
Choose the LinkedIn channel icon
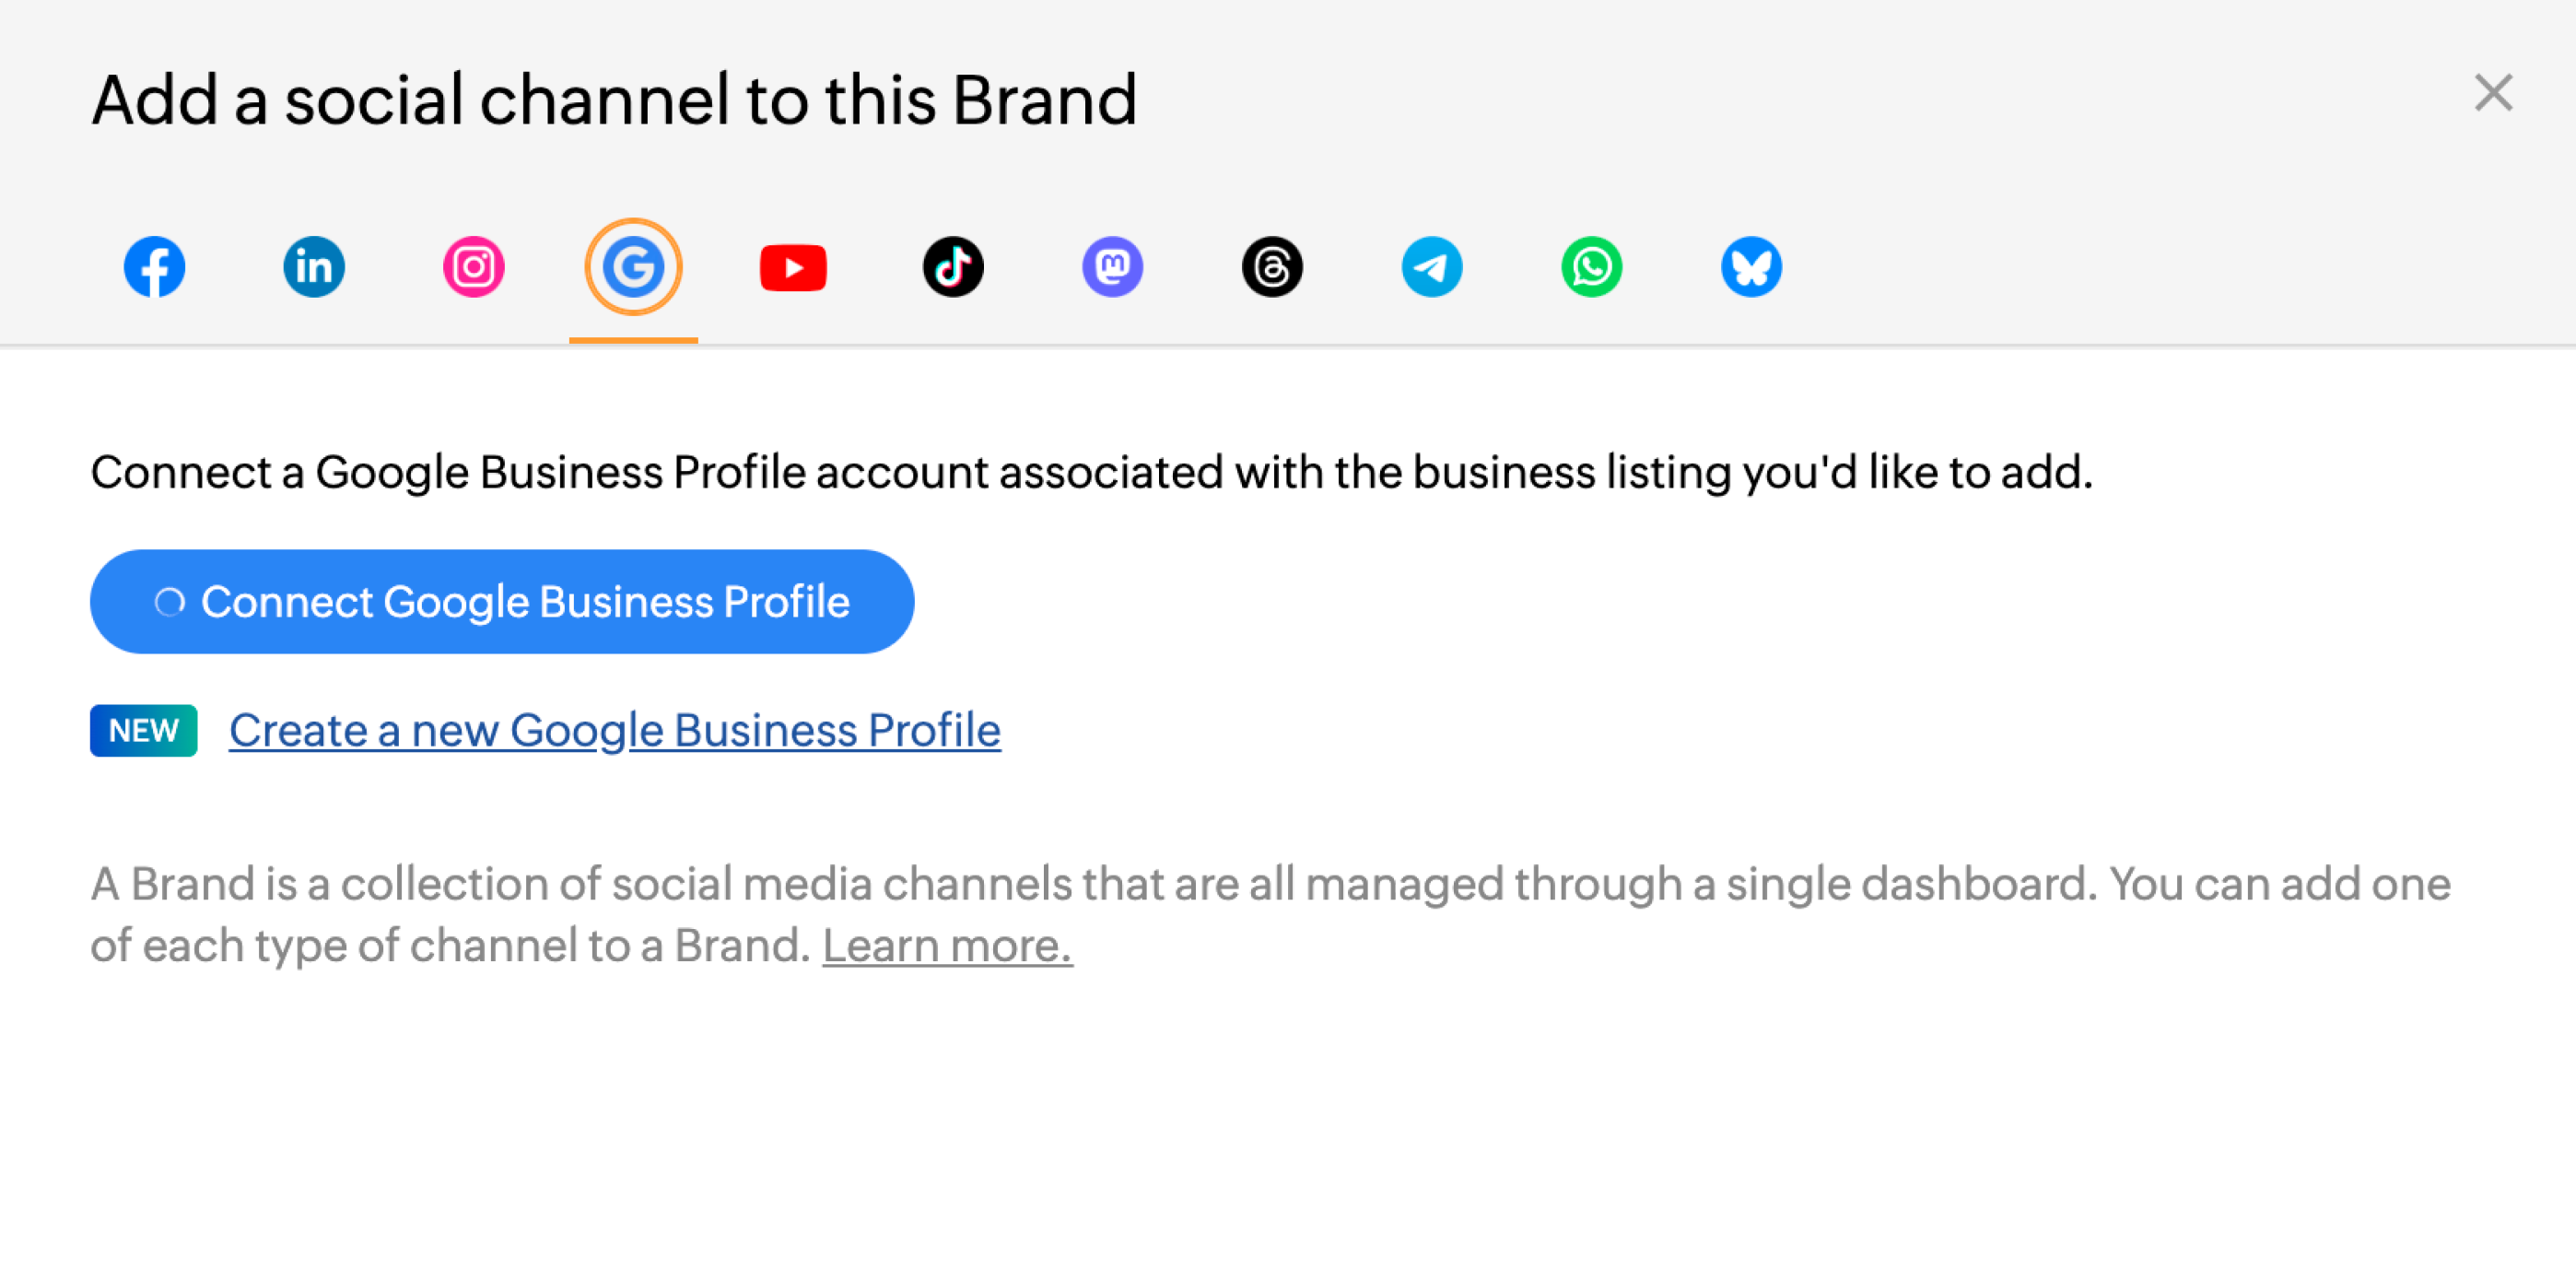tap(314, 267)
